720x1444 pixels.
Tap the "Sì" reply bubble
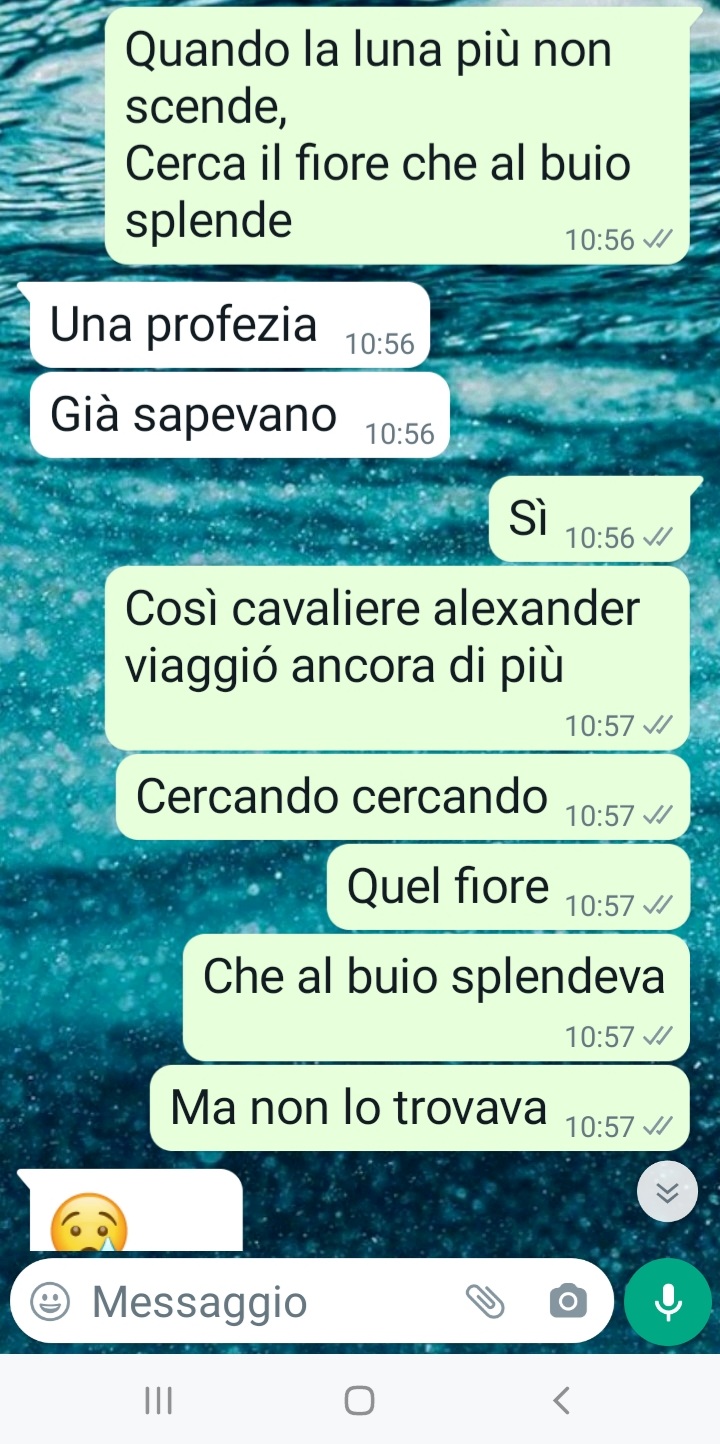tap(589, 519)
